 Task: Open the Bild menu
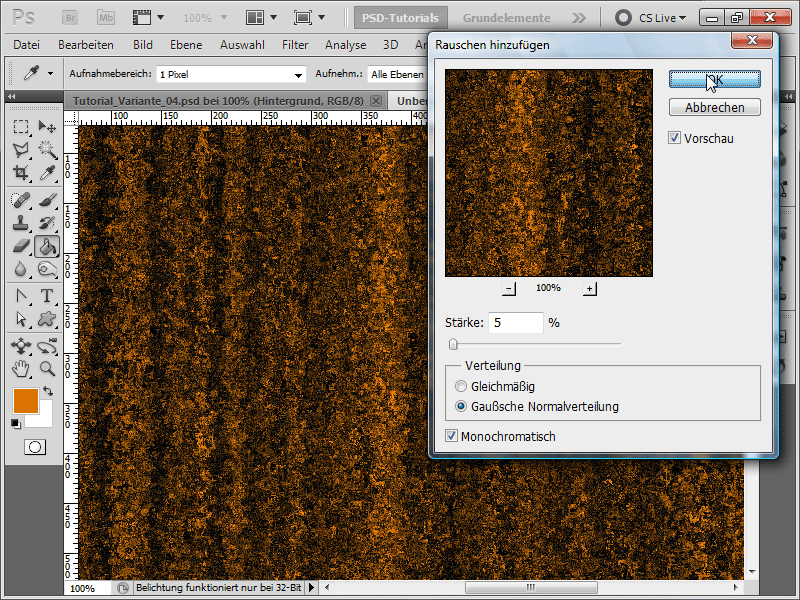143,45
